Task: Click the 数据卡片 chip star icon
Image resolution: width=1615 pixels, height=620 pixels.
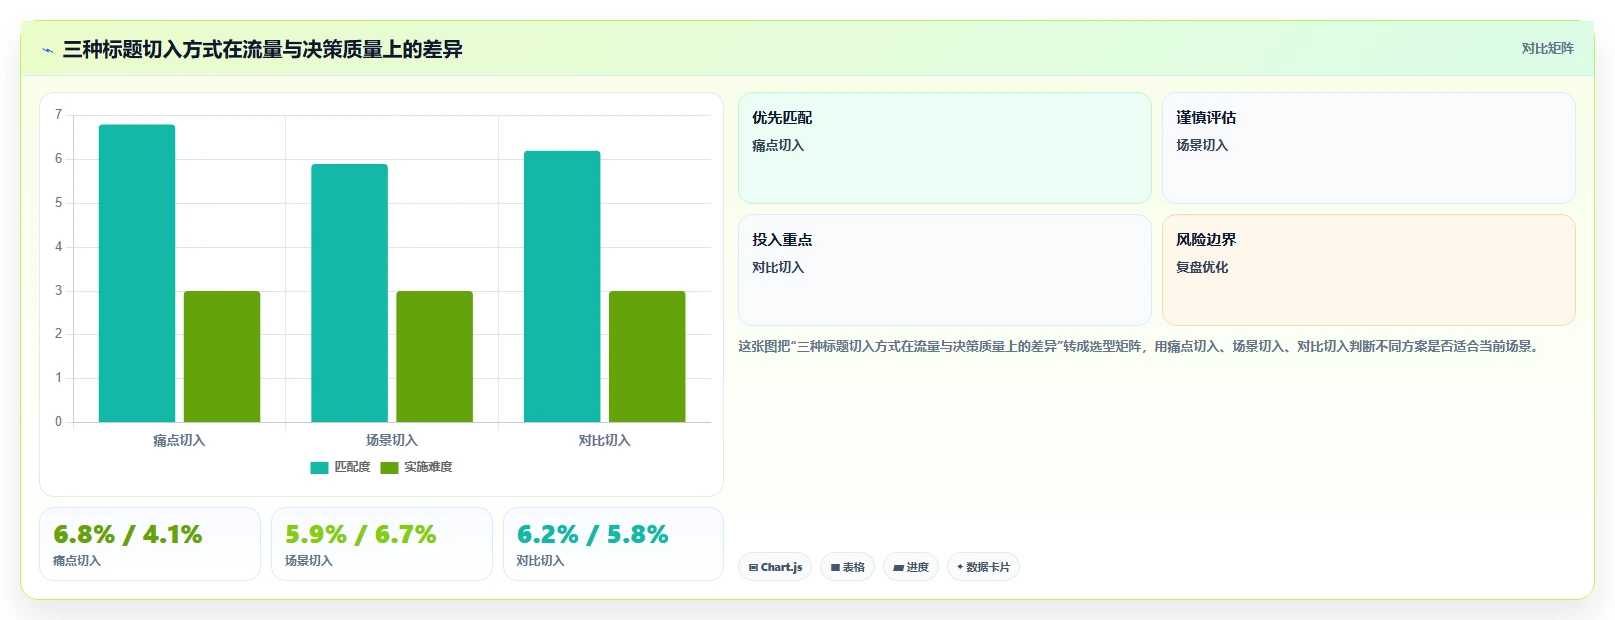Action: 960,567
